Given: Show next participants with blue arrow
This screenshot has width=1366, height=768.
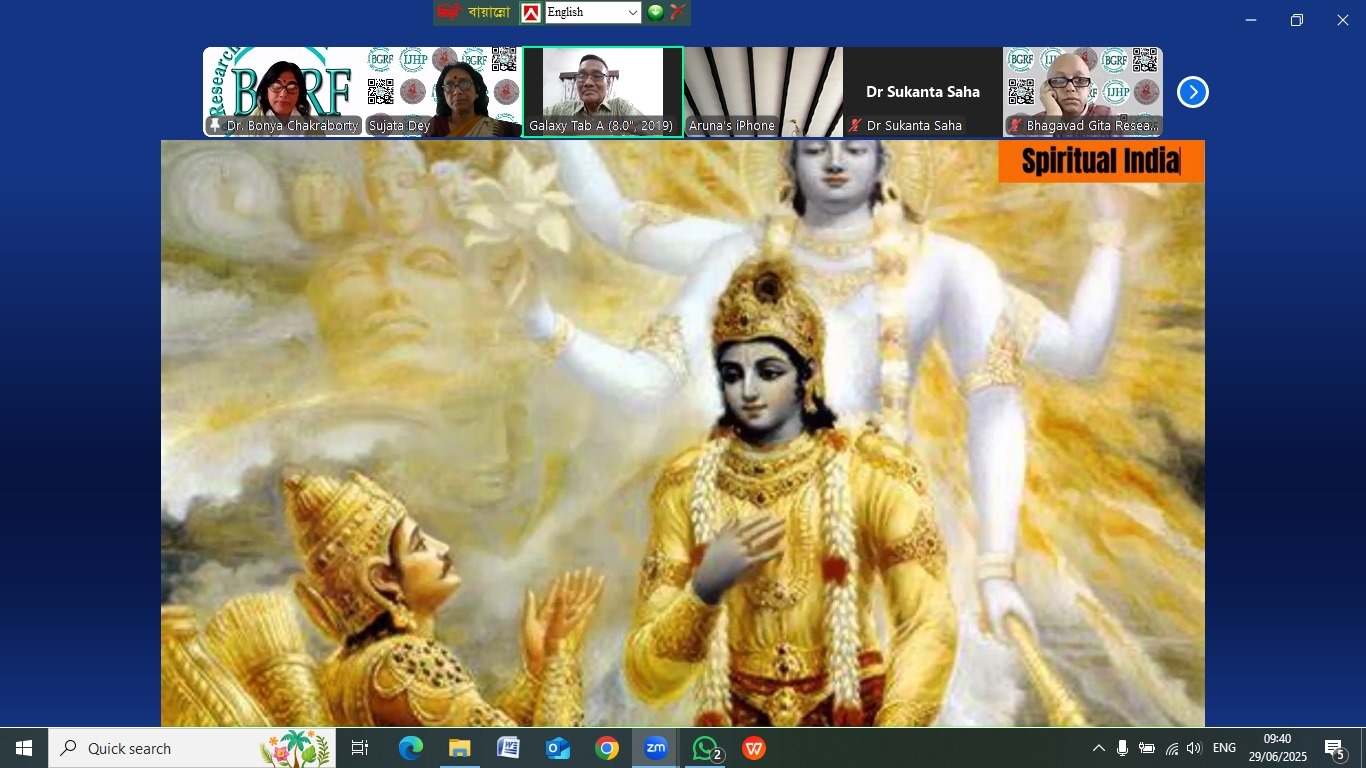Looking at the screenshot, I should [x=1192, y=92].
